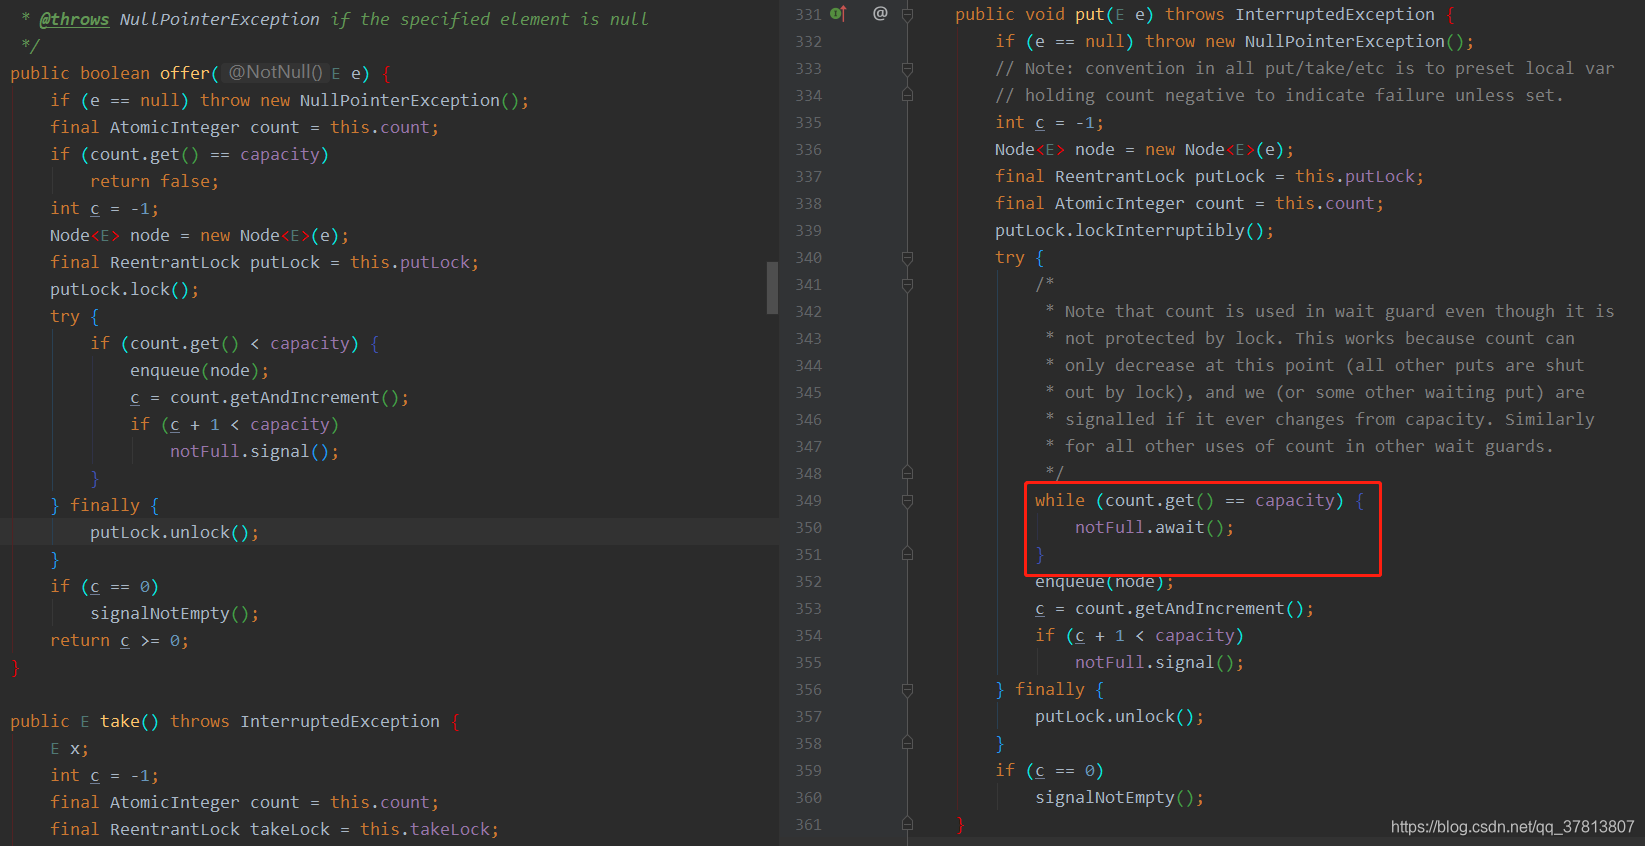This screenshot has width=1645, height=846.
Task: Click line number 357 in the right gutter
Action: coord(808,716)
